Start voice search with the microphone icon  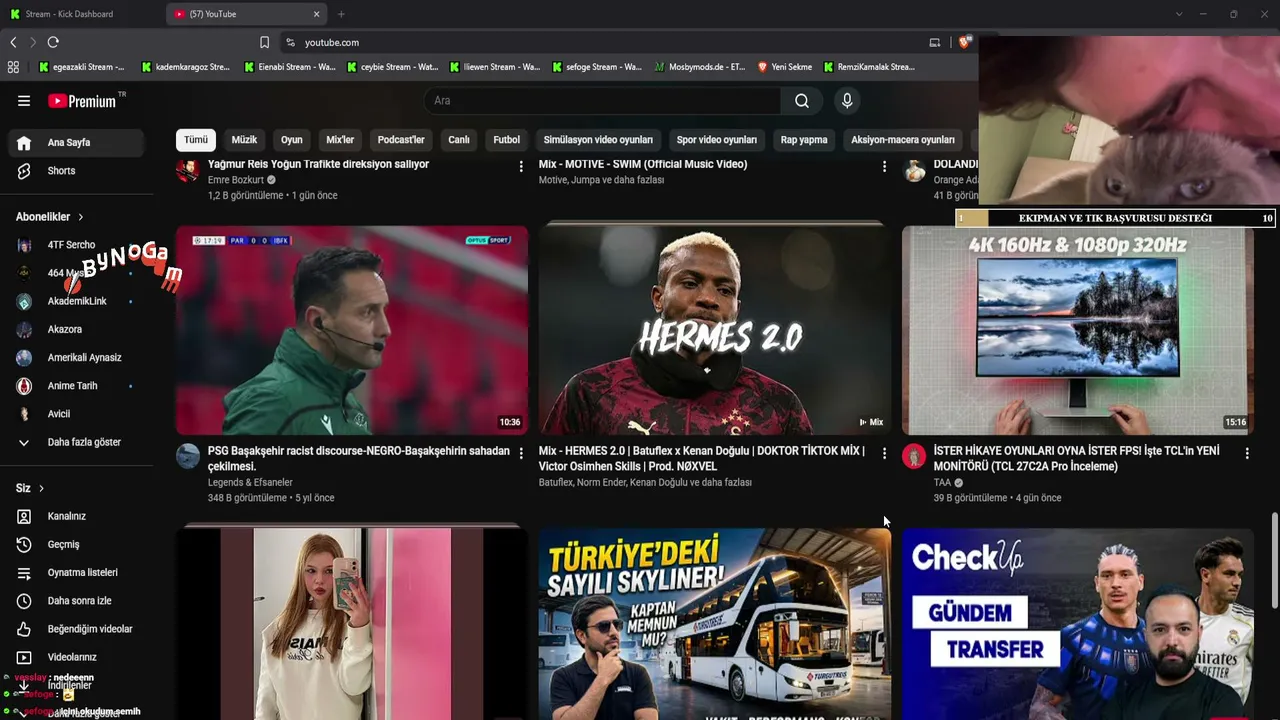(847, 101)
